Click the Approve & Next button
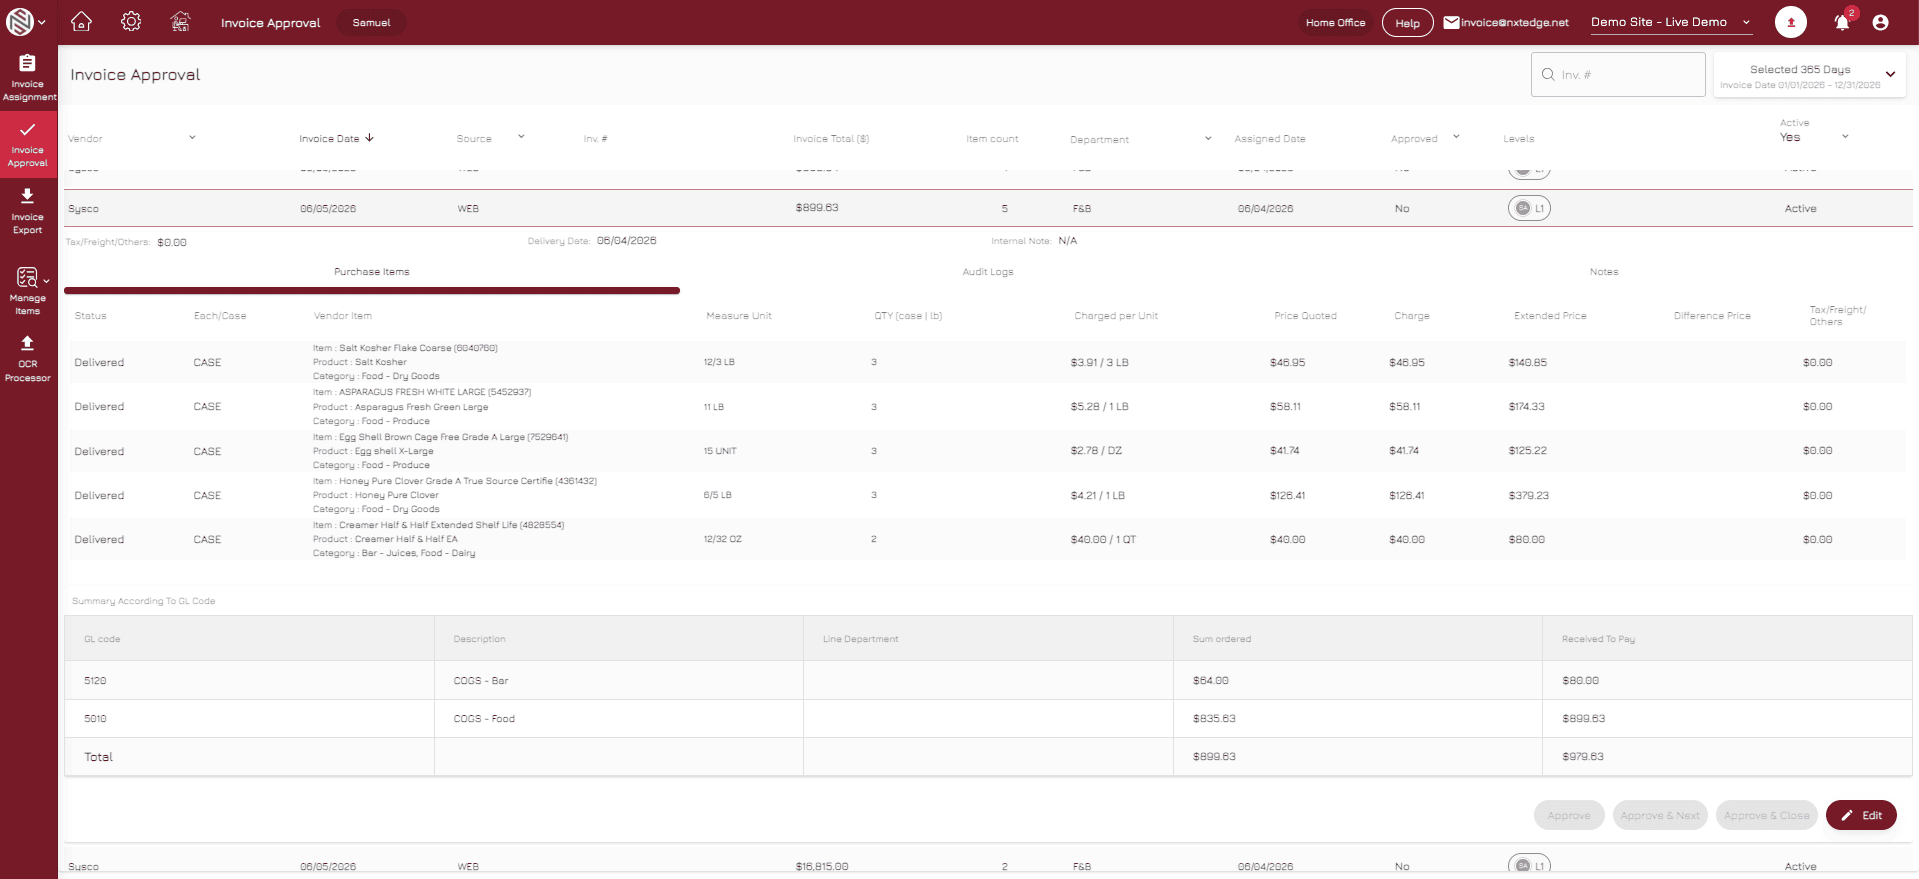This screenshot has height=879, width=1919. tap(1660, 815)
